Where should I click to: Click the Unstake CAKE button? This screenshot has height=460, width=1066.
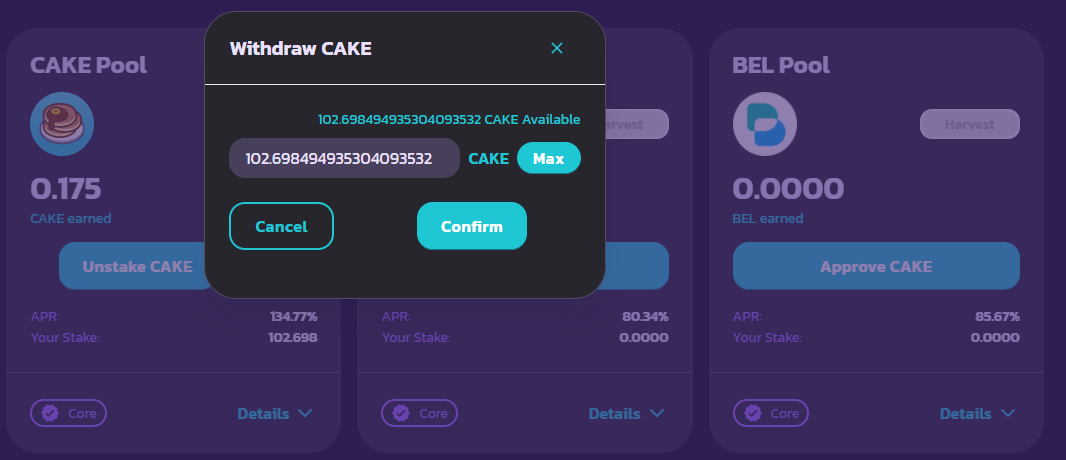point(137,266)
